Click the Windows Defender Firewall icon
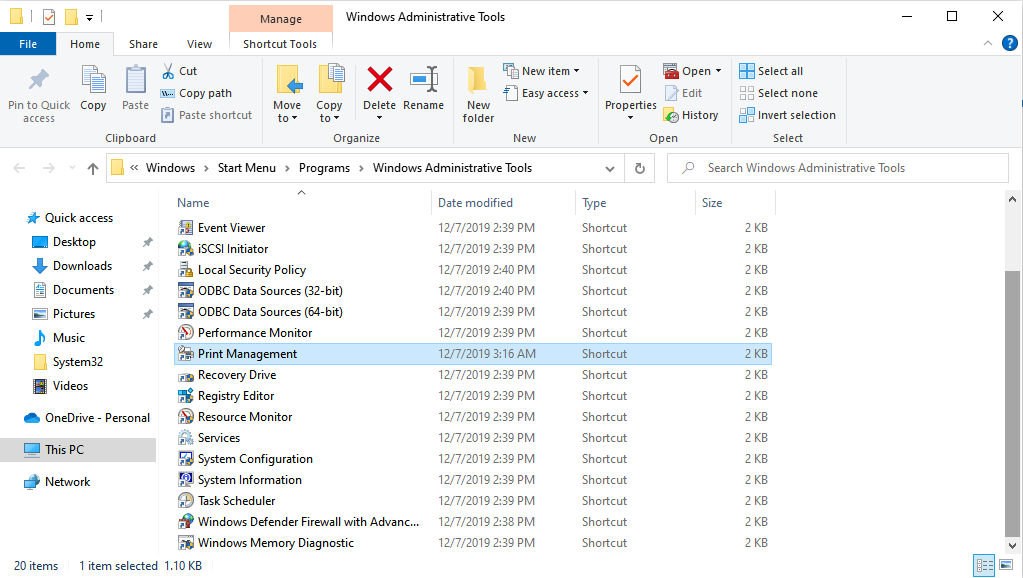Image resolution: width=1023 pixels, height=578 pixels. 186,522
